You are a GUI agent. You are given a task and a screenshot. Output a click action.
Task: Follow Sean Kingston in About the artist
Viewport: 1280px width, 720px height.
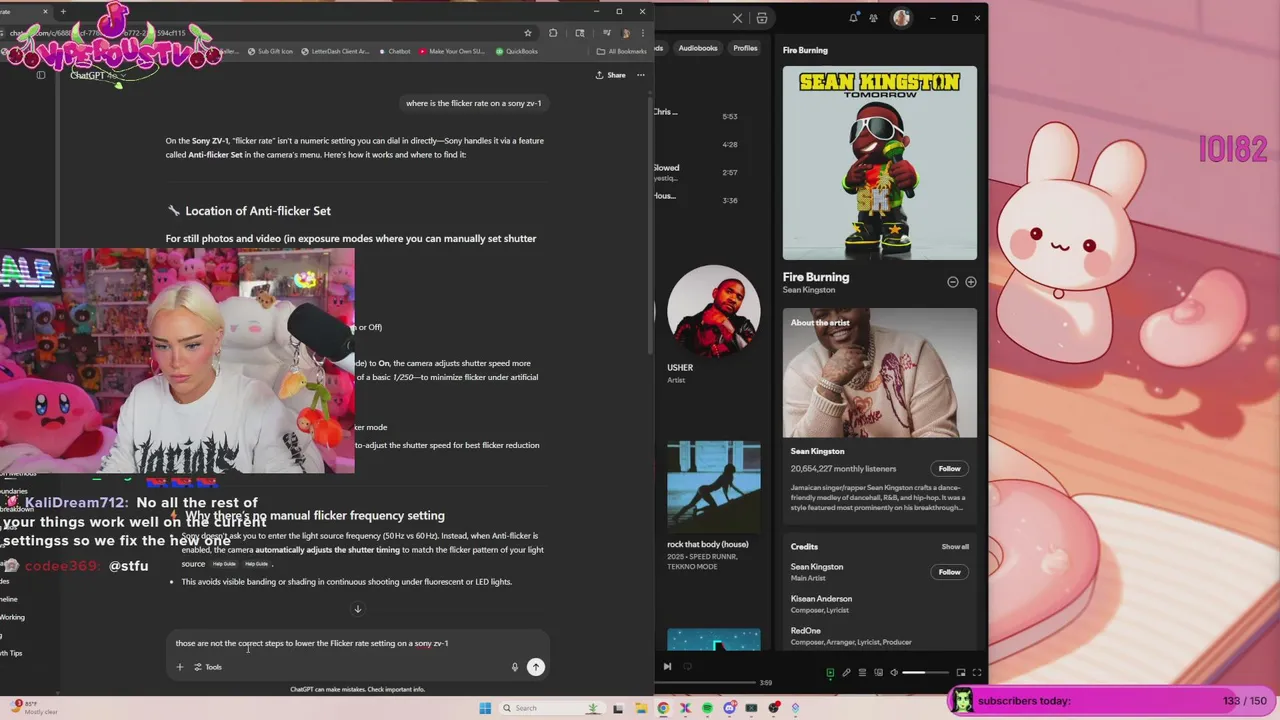click(x=949, y=468)
